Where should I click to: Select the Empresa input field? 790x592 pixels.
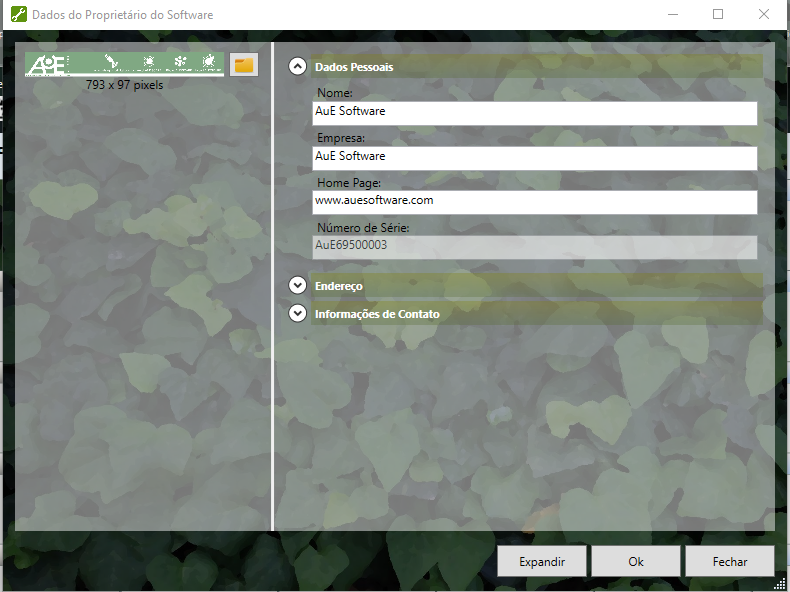point(534,157)
